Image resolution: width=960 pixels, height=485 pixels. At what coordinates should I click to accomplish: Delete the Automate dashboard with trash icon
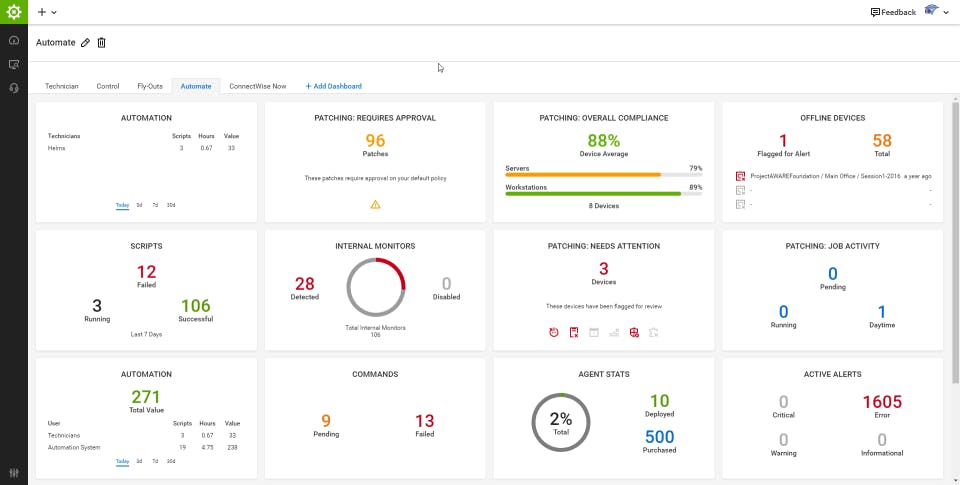click(x=102, y=43)
